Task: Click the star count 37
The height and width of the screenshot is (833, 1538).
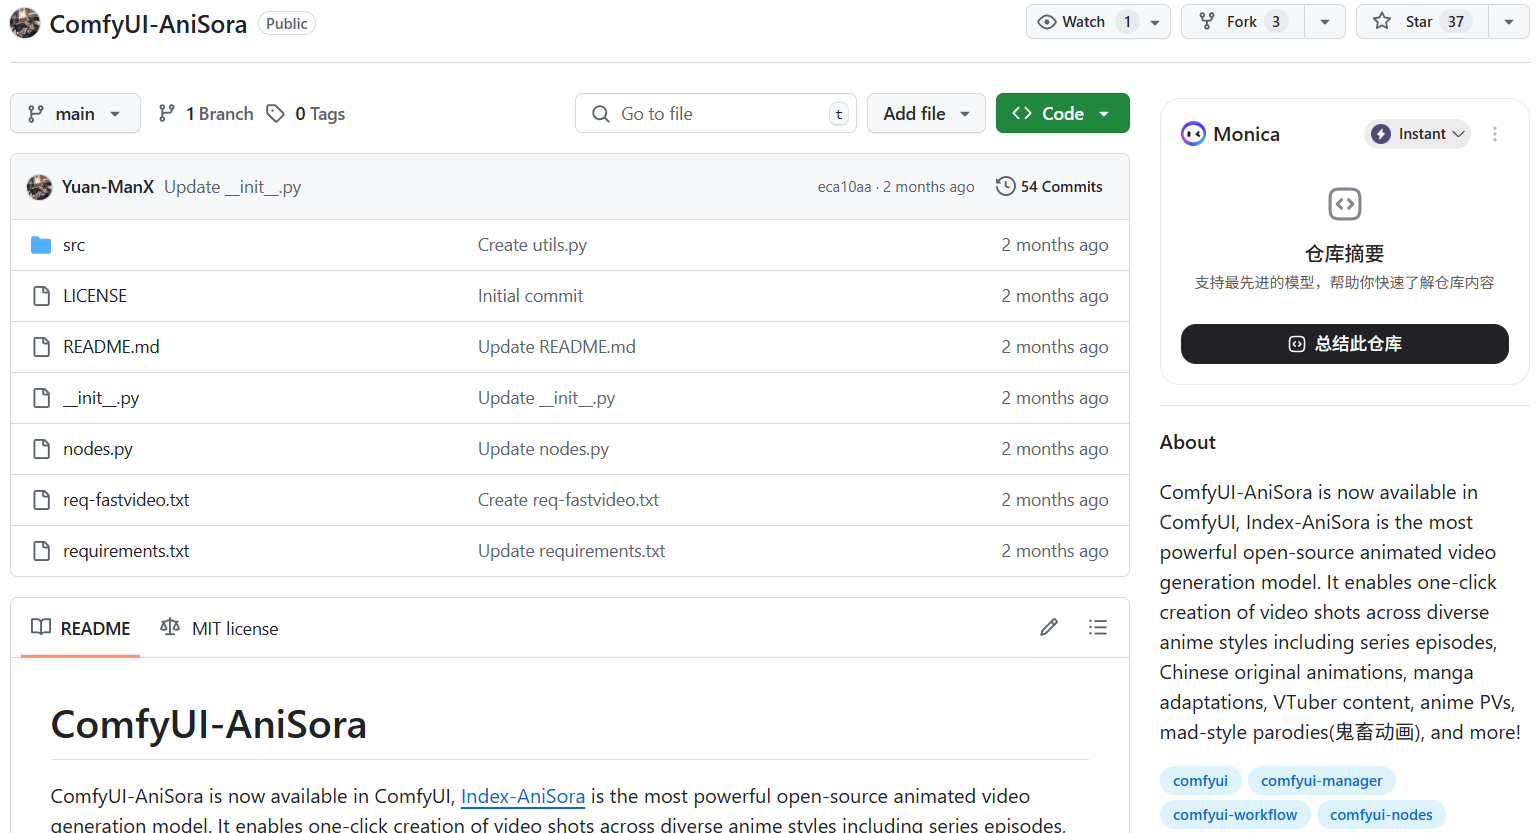Action: click(x=1456, y=22)
